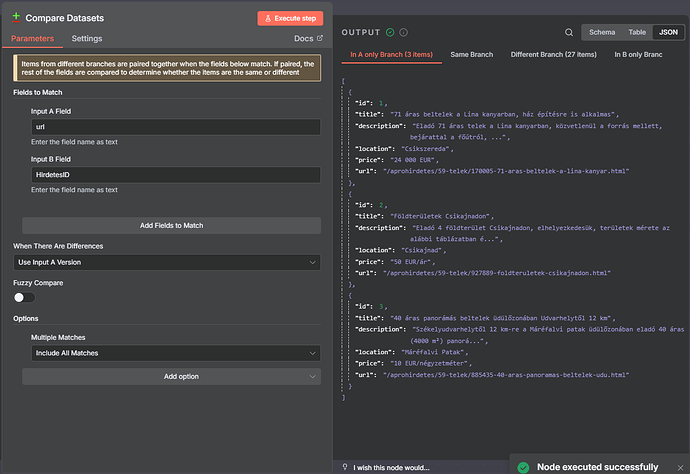The width and height of the screenshot is (690, 474).
Task: Click Add Fields to Match button
Action: [171, 226]
